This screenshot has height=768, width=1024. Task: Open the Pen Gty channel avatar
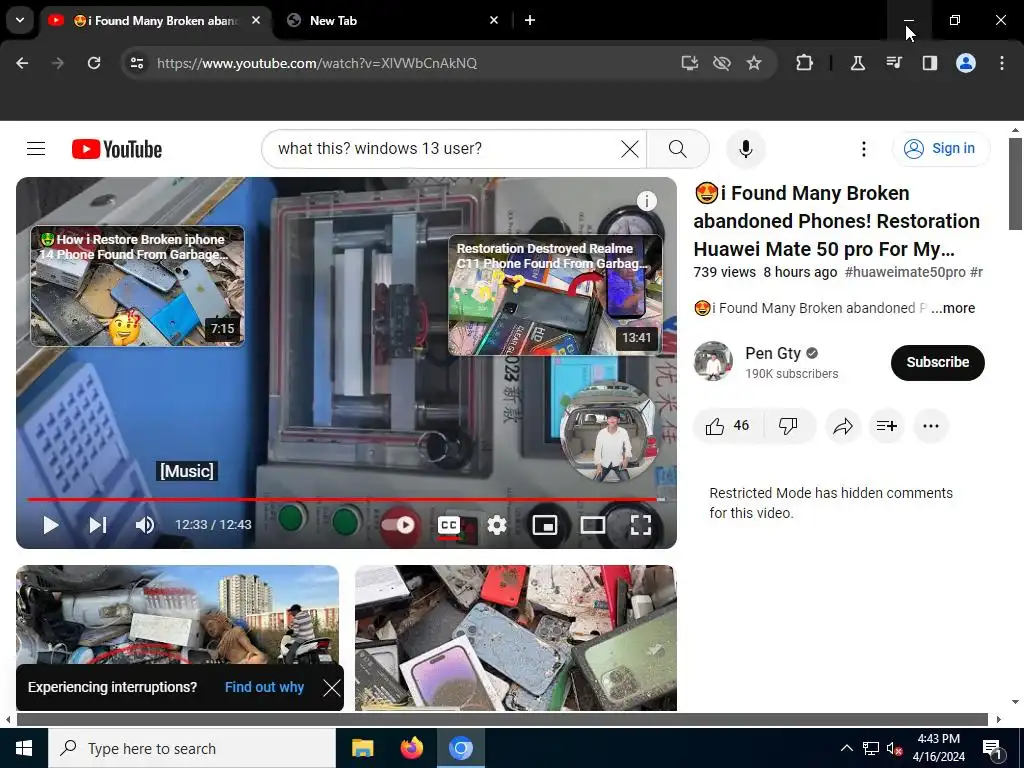[x=713, y=361]
